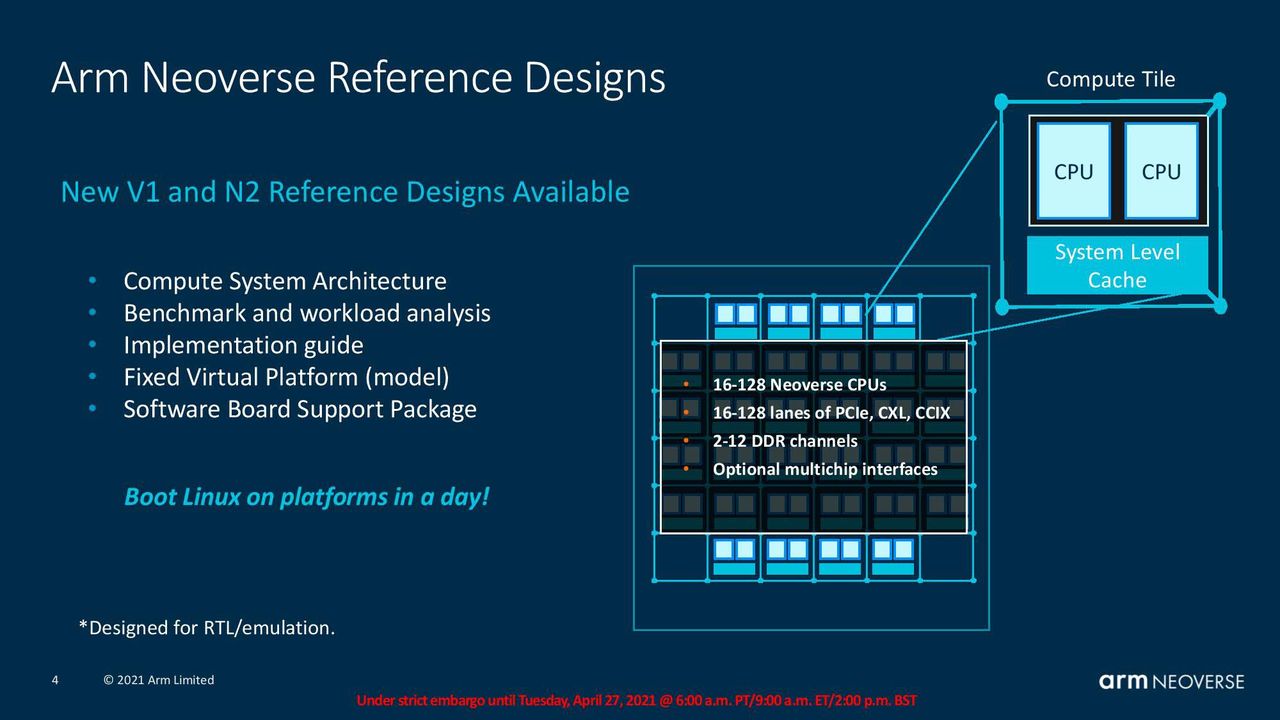Click the "*Designed for RTL/emulation." footnote
The image size is (1280, 720).
pos(207,628)
